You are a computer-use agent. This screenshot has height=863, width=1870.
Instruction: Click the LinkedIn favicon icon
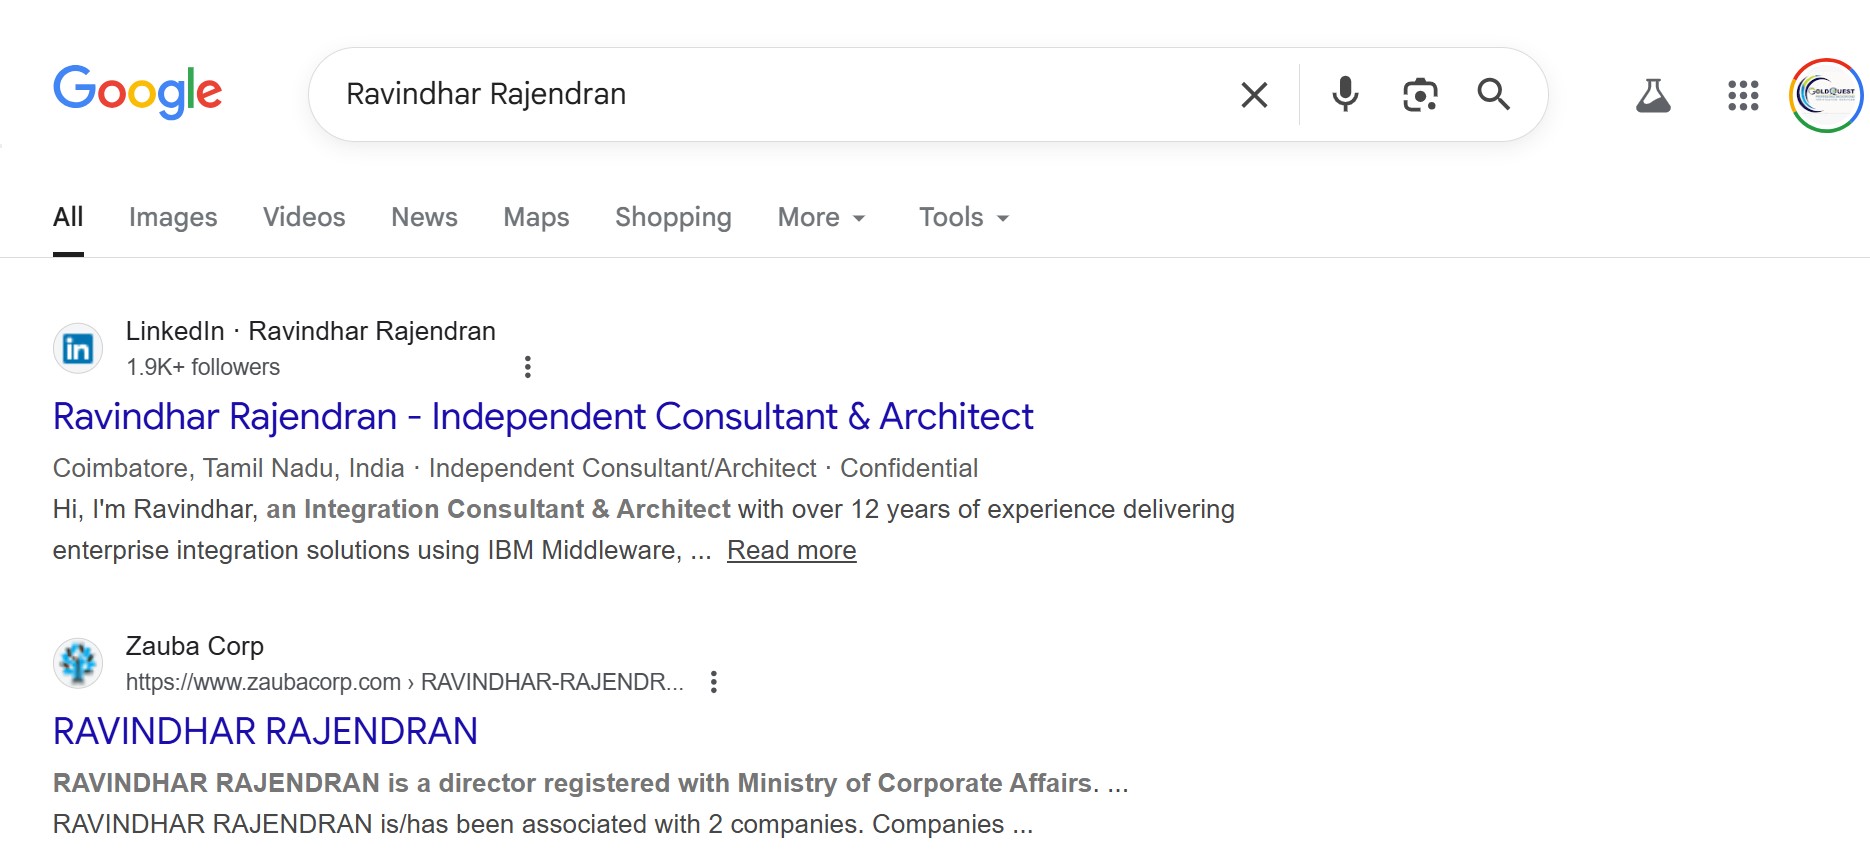pos(78,348)
